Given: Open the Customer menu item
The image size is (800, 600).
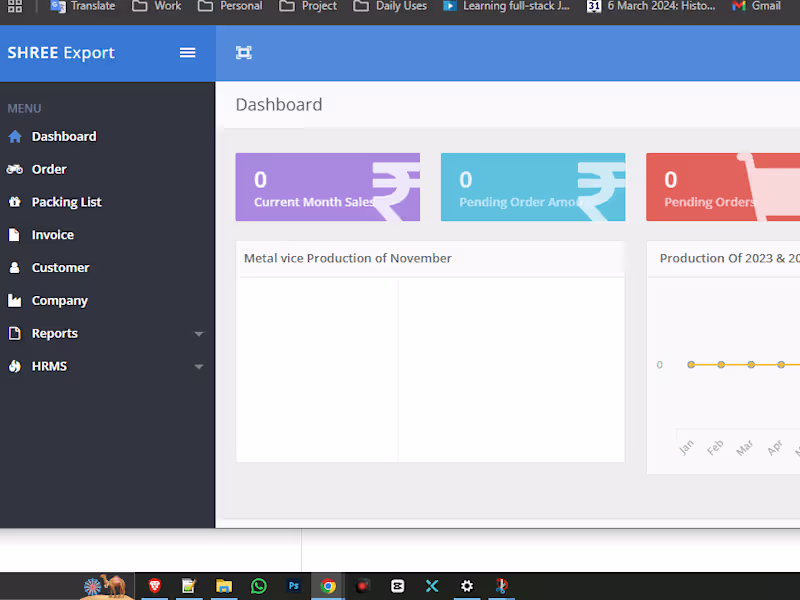Looking at the screenshot, I should click(60, 267).
